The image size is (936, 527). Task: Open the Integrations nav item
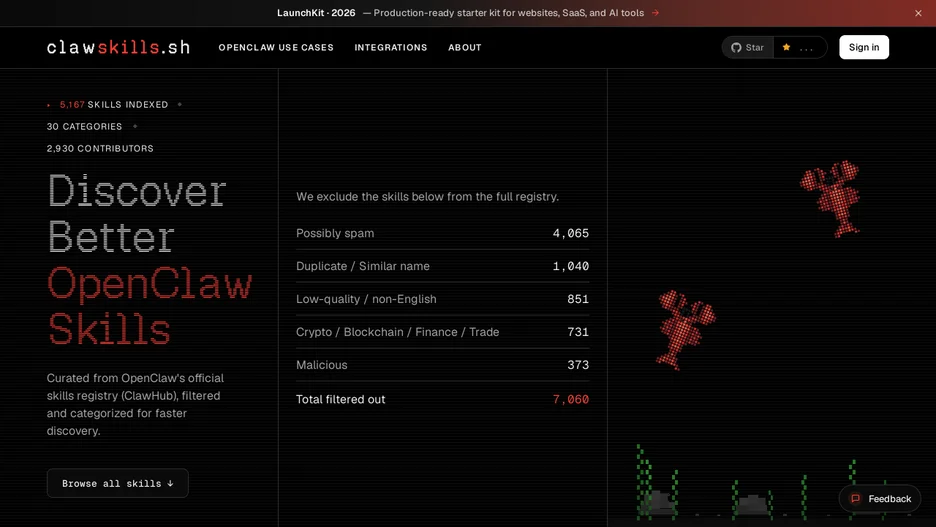pos(391,47)
